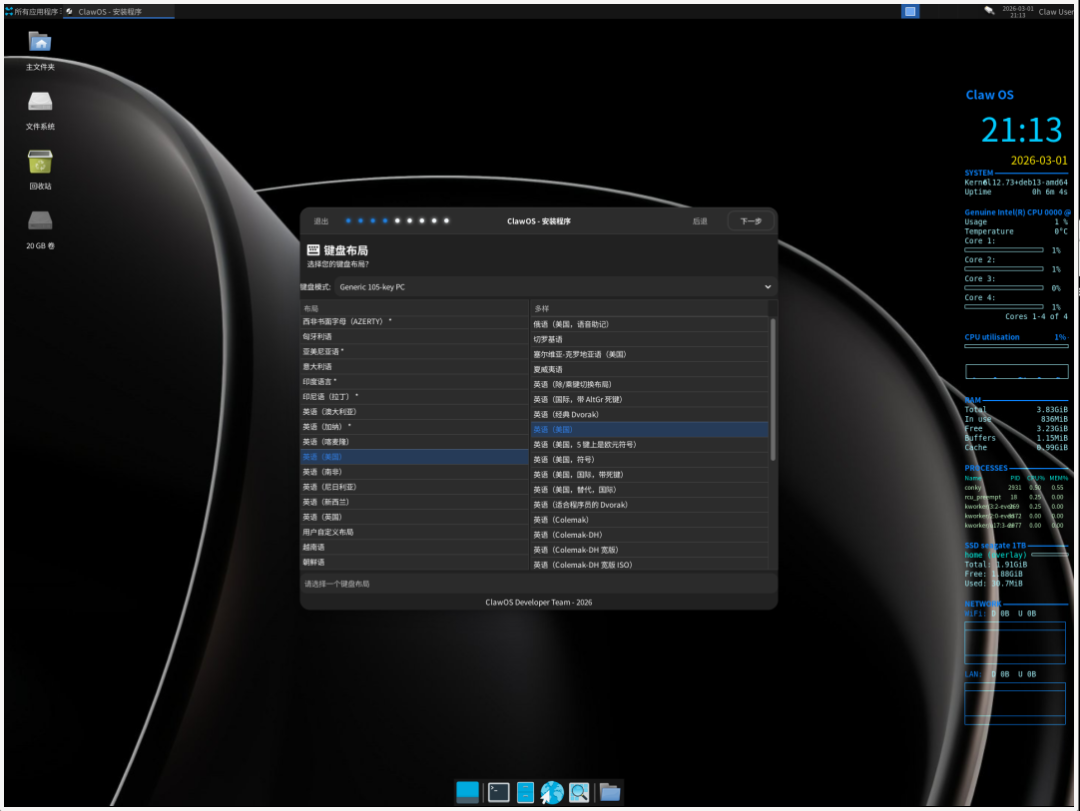The height and width of the screenshot is (811, 1080).
Task: Open the file manager drawer dock icon
Action: [526, 792]
